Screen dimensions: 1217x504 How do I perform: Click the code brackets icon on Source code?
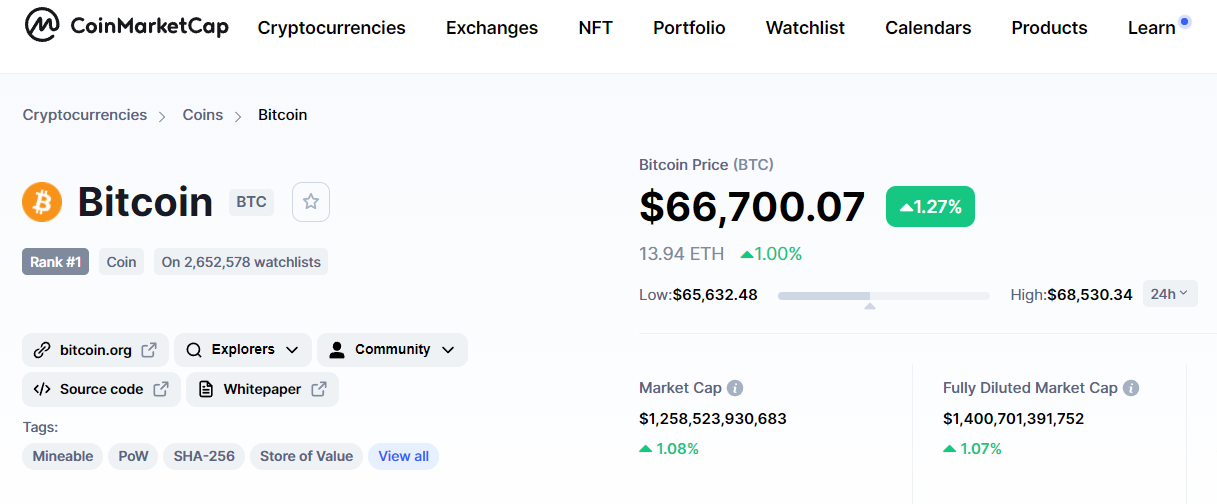click(42, 390)
